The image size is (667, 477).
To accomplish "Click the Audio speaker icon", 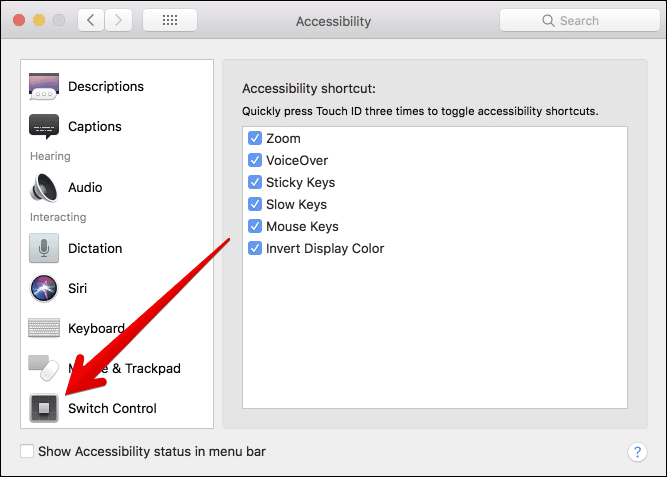I will pos(44,188).
